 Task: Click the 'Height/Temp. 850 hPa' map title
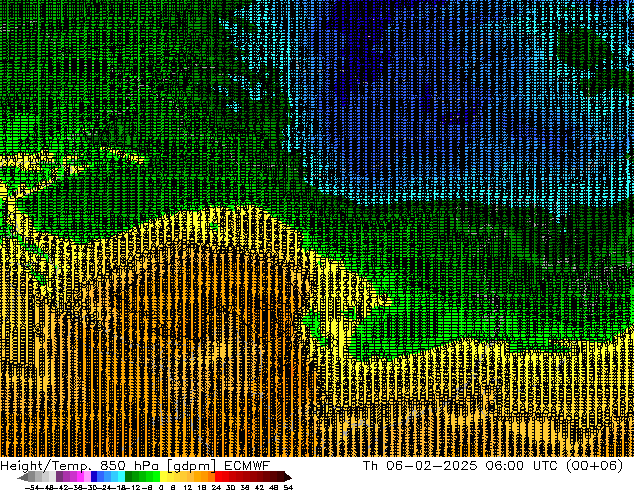click(79, 466)
